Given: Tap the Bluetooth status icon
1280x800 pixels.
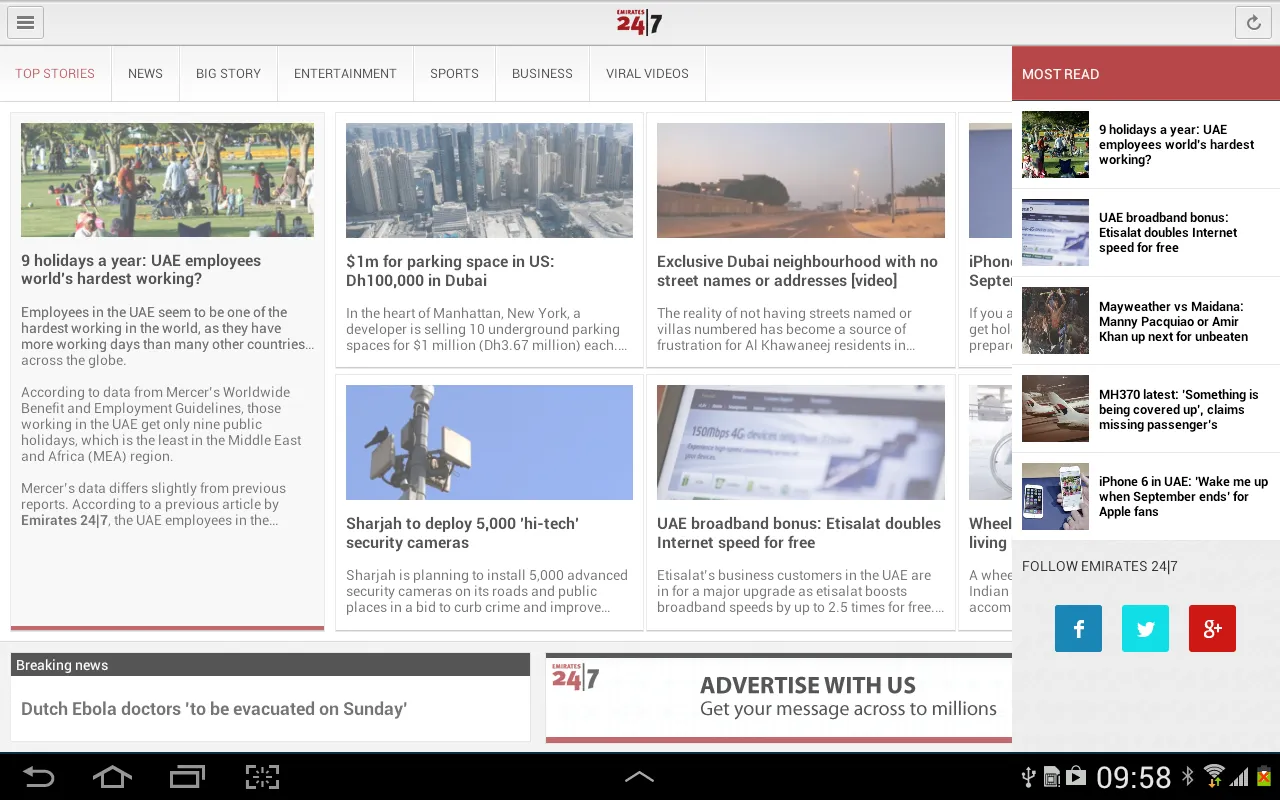Looking at the screenshot, I should click(x=1188, y=777).
